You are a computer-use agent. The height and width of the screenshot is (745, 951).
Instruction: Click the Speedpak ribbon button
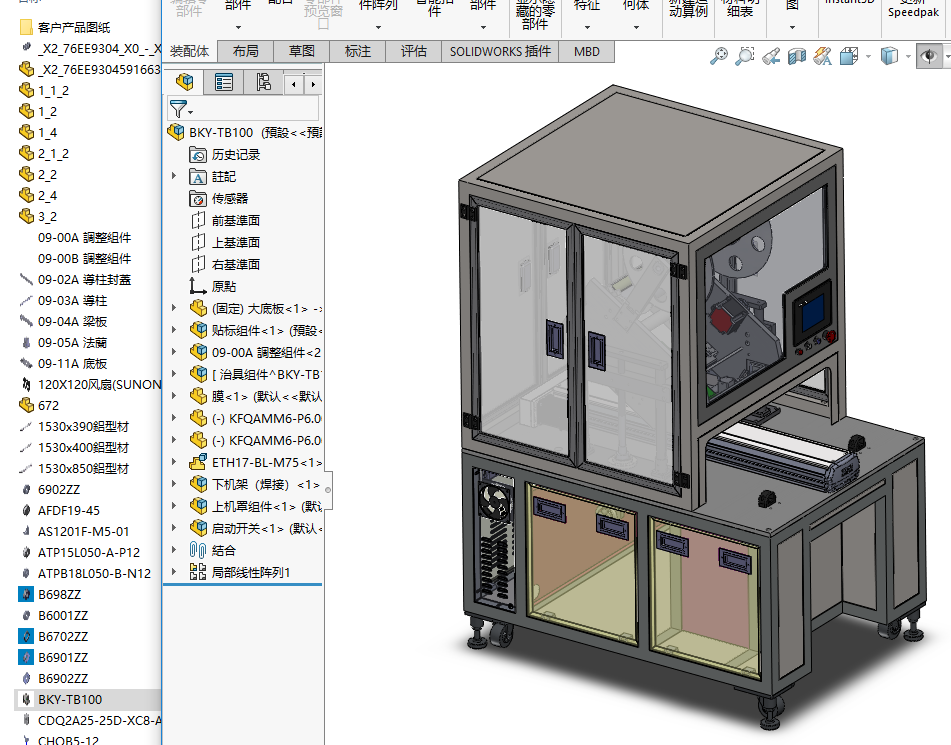point(913,11)
